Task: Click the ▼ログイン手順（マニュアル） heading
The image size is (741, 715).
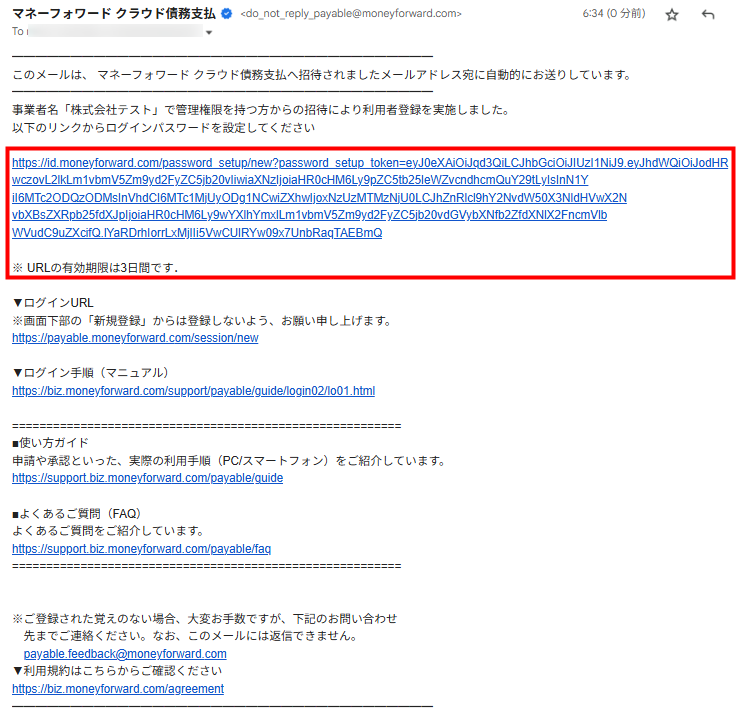Action: [x=90, y=372]
